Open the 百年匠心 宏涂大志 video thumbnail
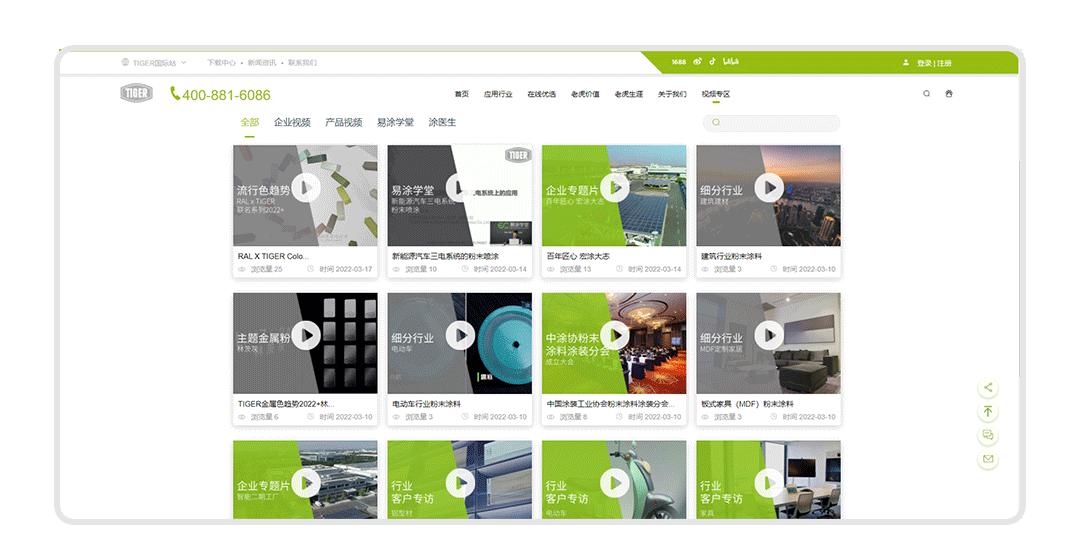Image resolution: width=1080 pixels, height=559 pixels. 614,187
